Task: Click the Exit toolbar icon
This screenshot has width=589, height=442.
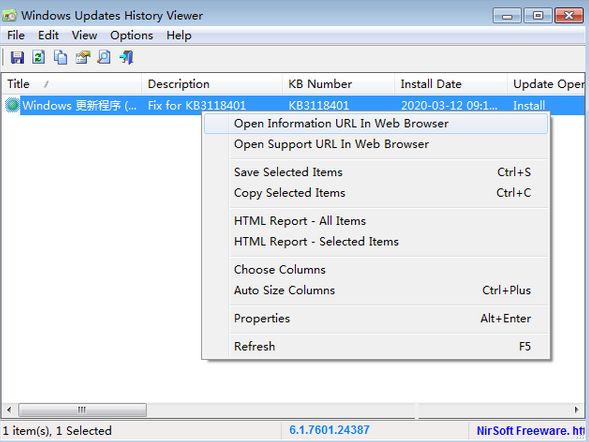Action: coord(127,57)
